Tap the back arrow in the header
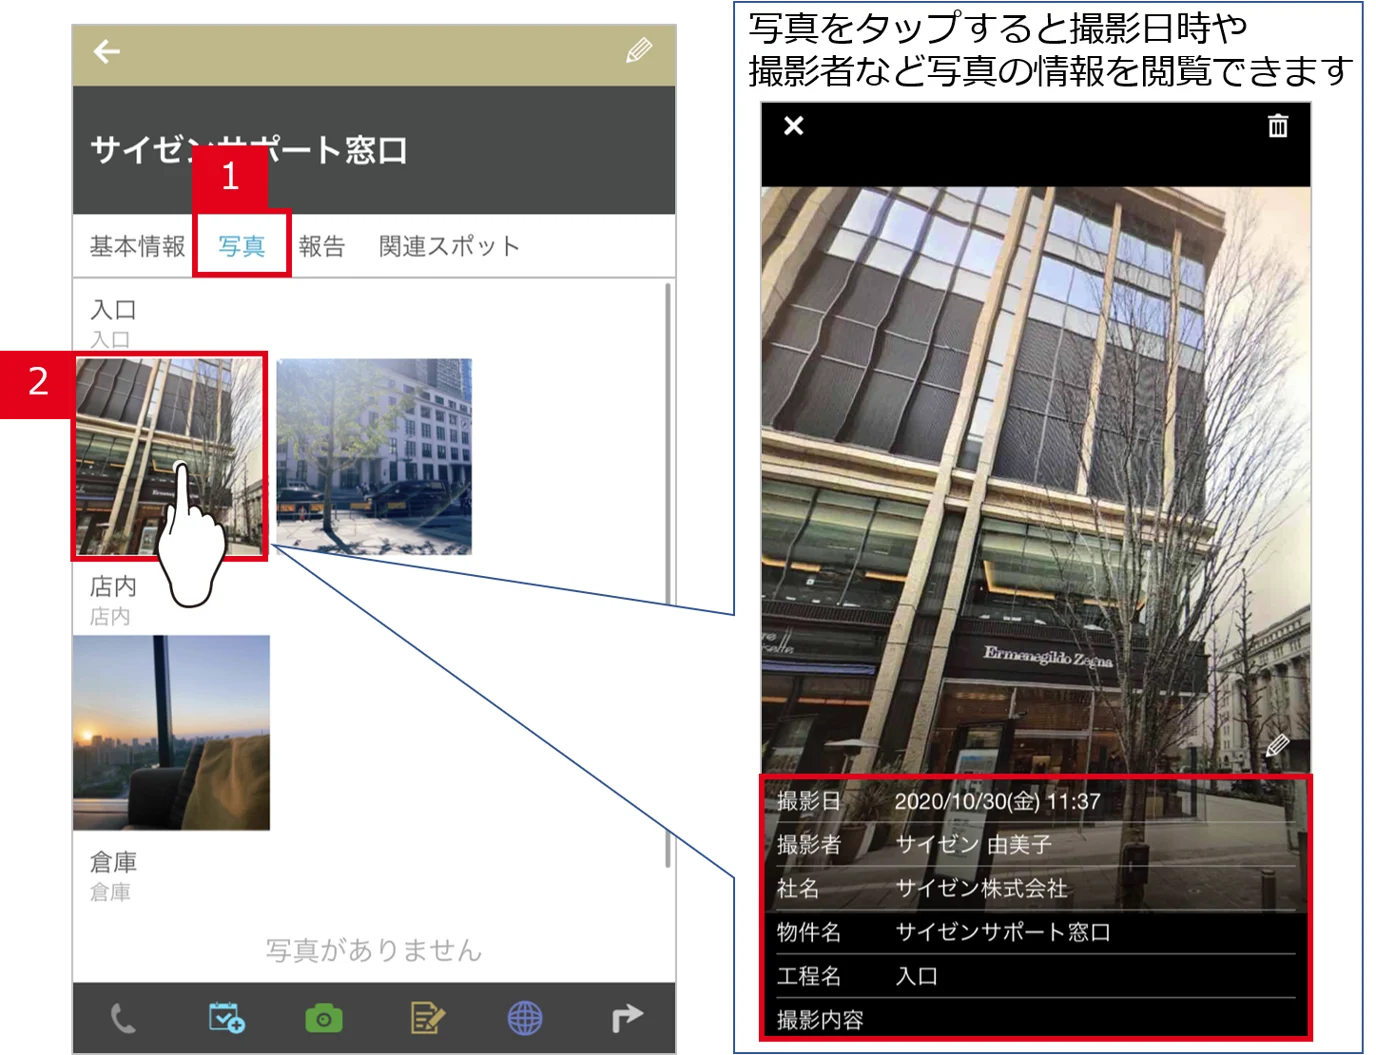Image resolution: width=1376 pixels, height=1055 pixels. 107,51
